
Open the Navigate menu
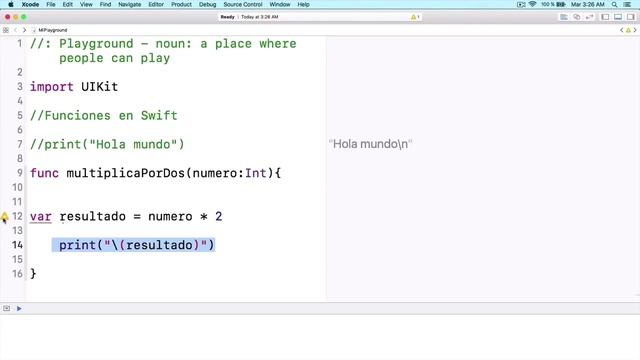tap(129, 4)
